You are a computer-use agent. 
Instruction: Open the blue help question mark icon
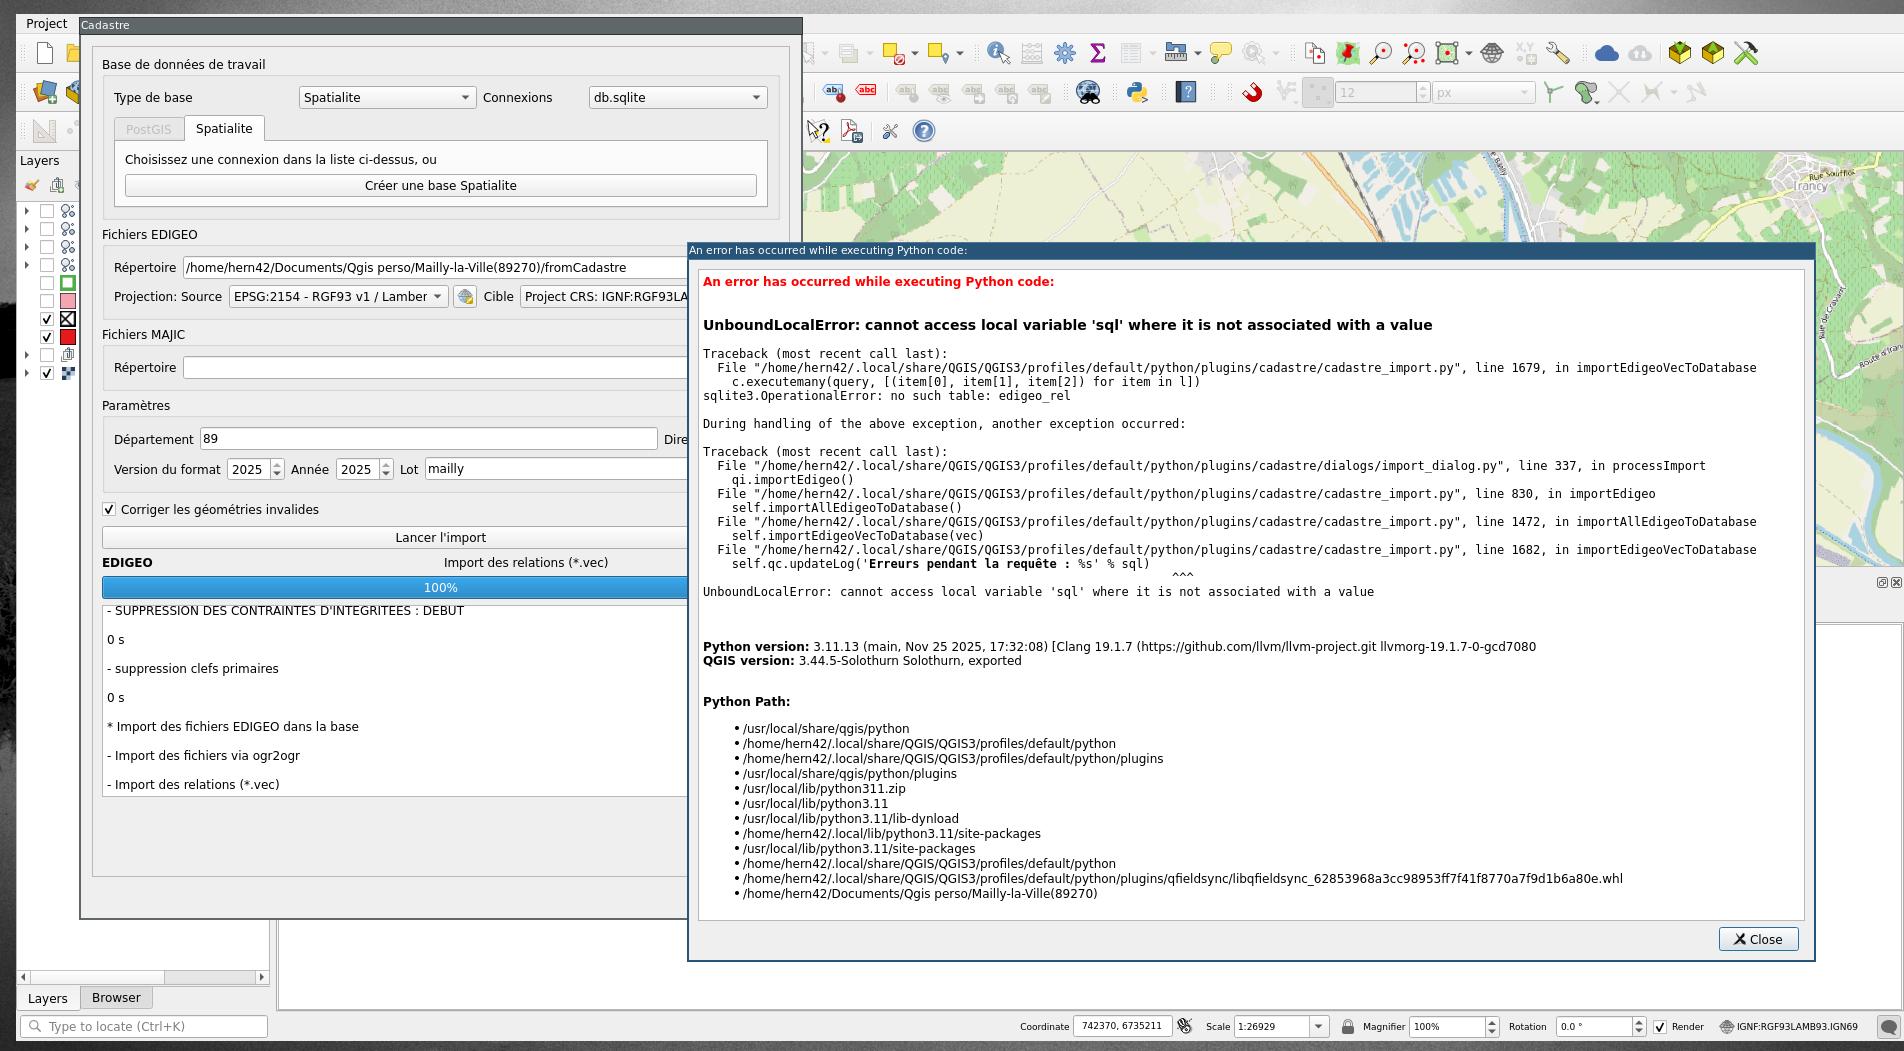click(x=923, y=131)
